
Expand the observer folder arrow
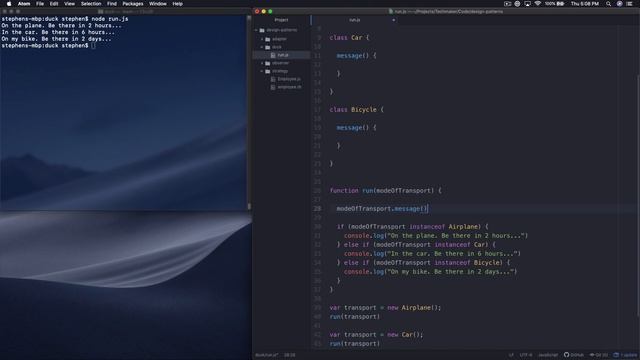(262, 63)
